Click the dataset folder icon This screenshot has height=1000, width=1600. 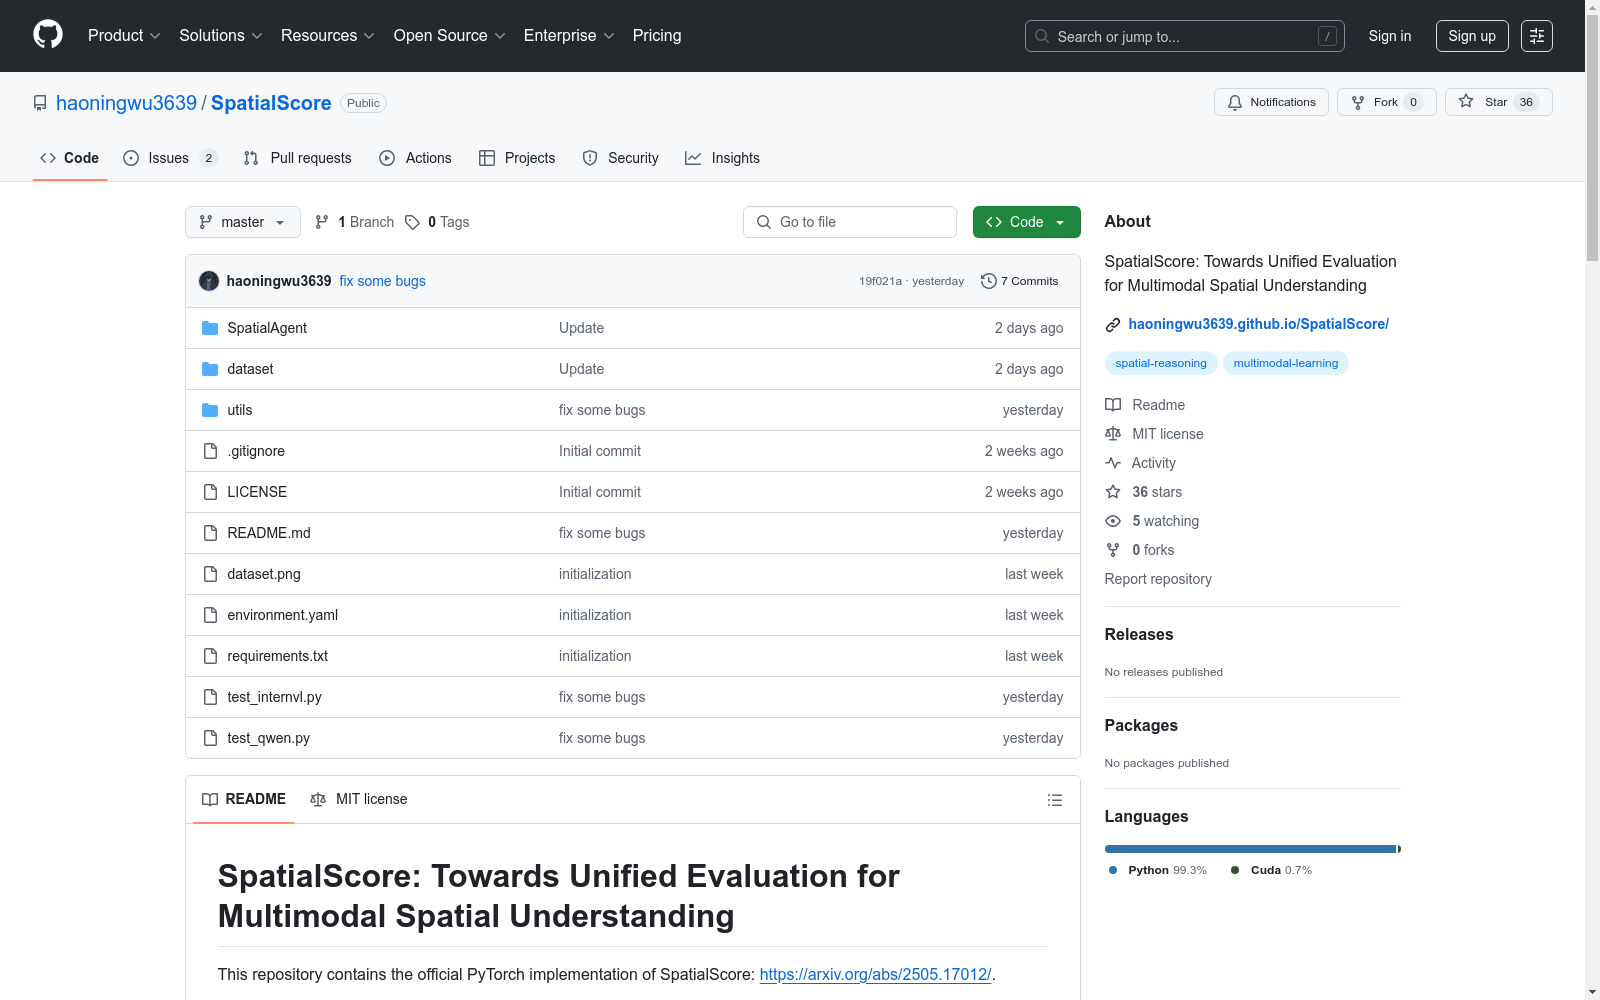tap(210, 369)
